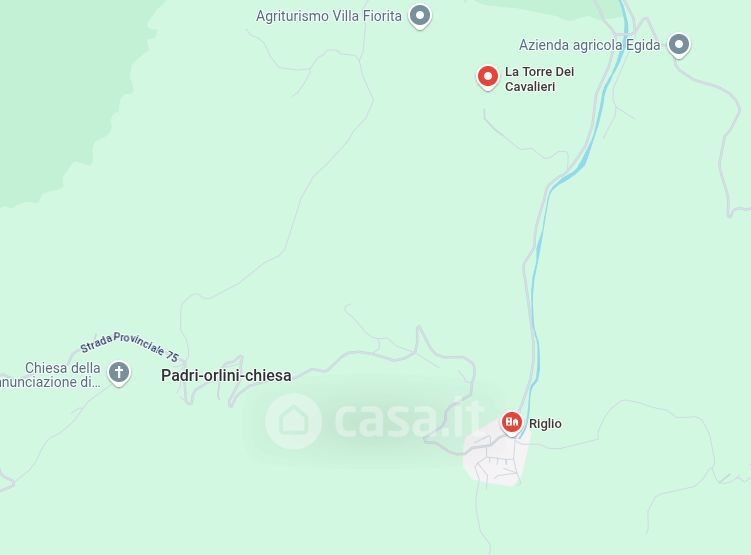The image size is (751, 555).
Task: Click the Azienda agricola Egida pin icon
Action: click(678, 45)
